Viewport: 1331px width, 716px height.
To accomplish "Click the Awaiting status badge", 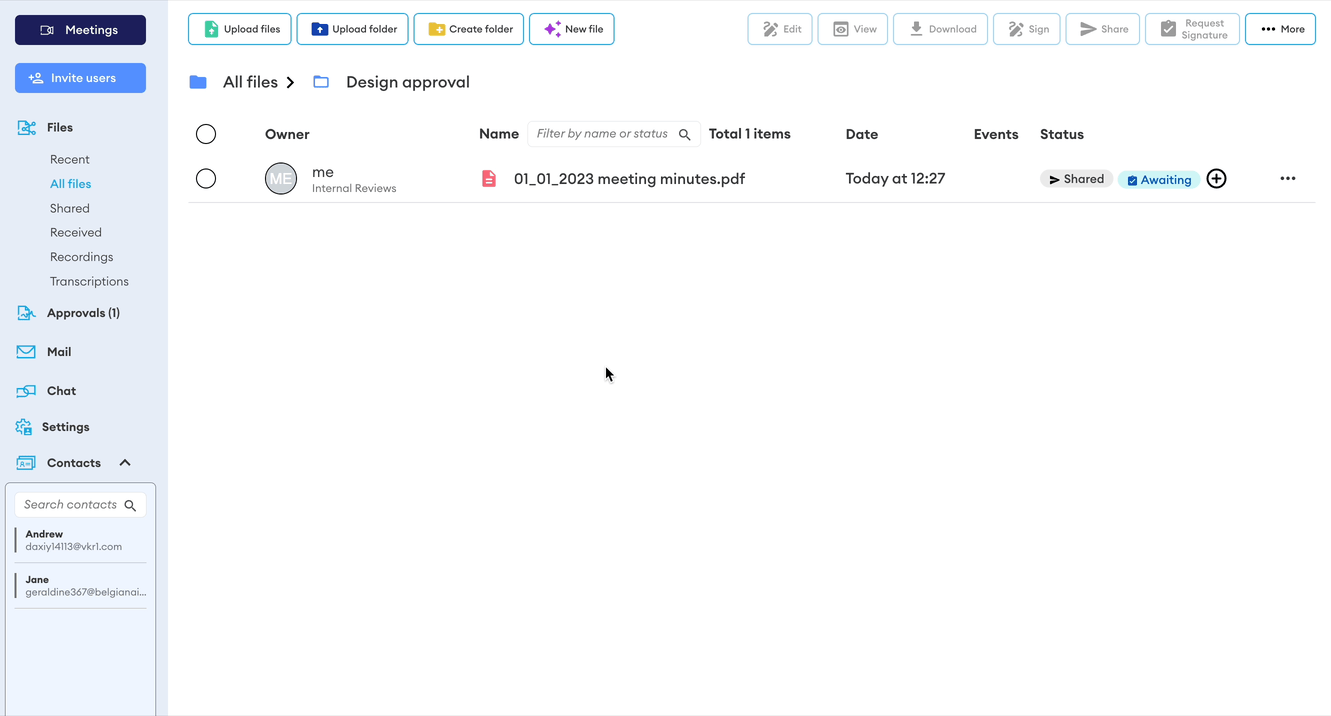I will (1159, 180).
